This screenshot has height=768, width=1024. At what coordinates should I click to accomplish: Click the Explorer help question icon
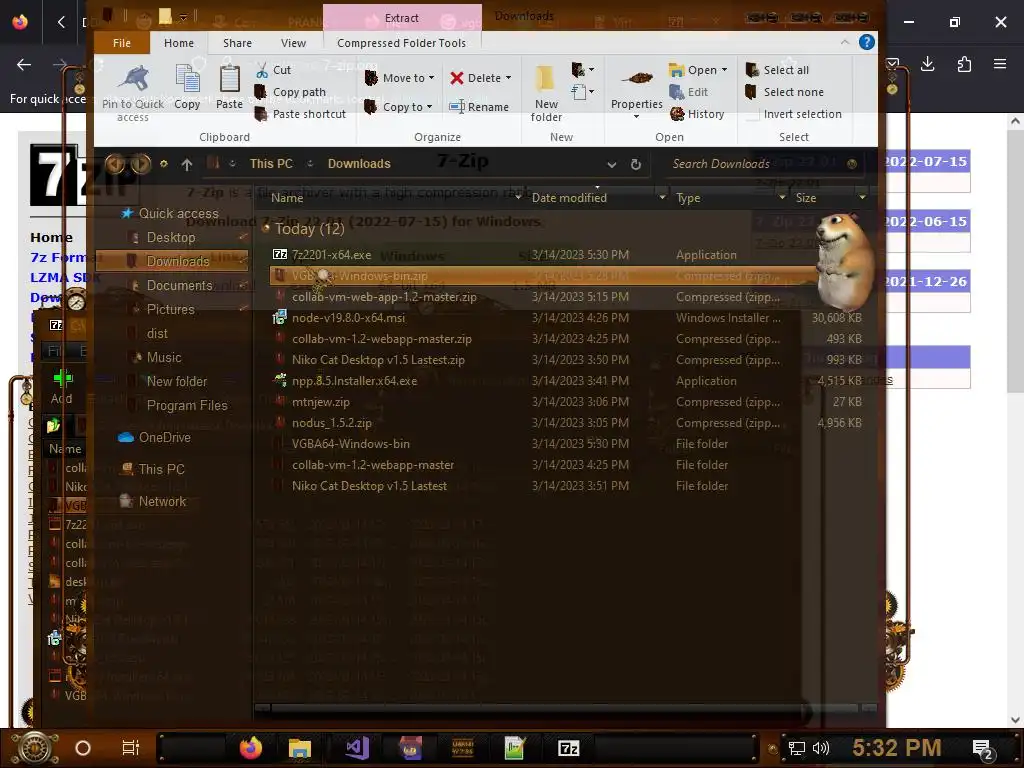[x=867, y=42]
